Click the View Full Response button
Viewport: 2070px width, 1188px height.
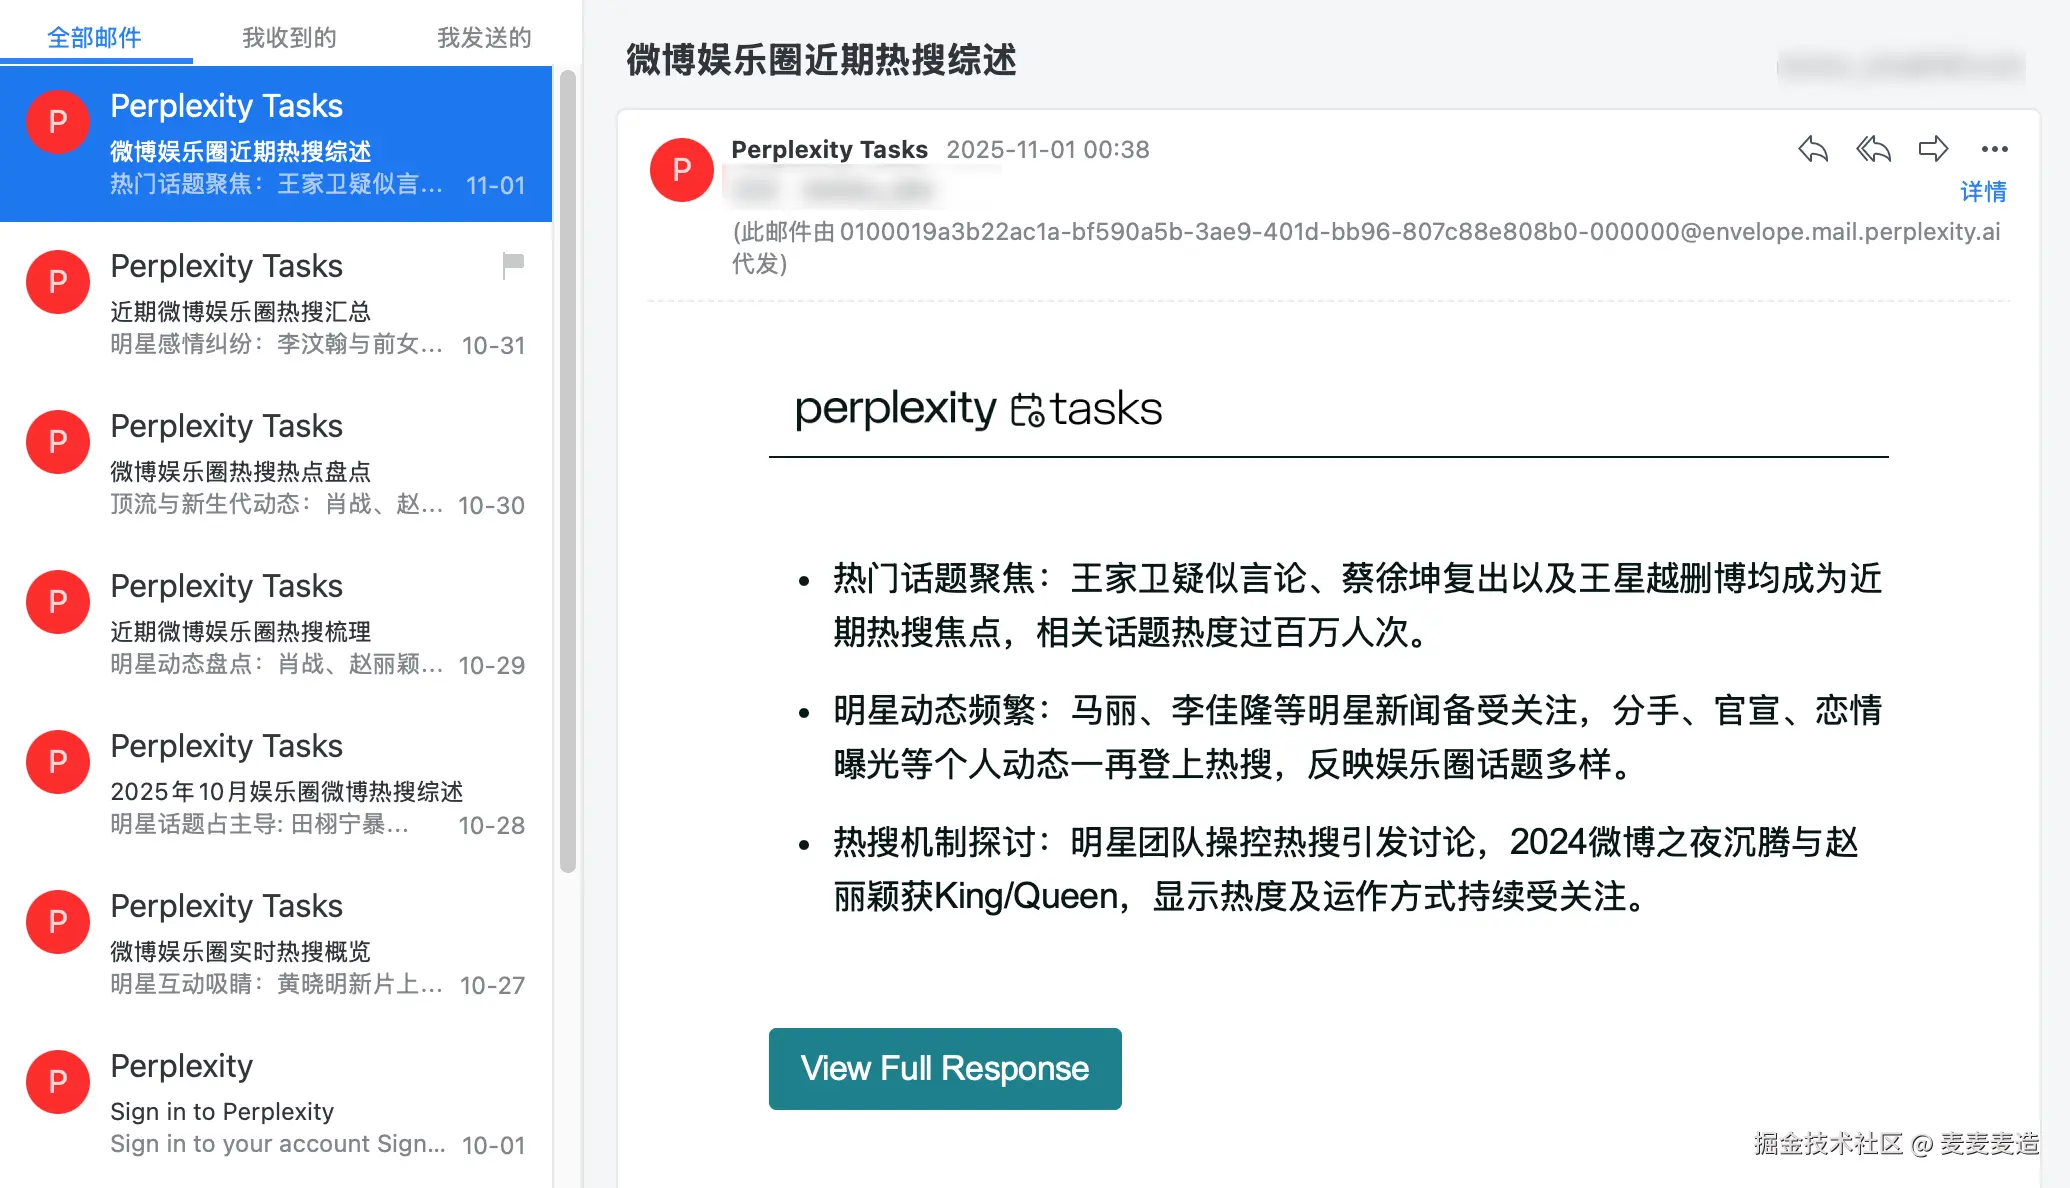click(945, 1069)
